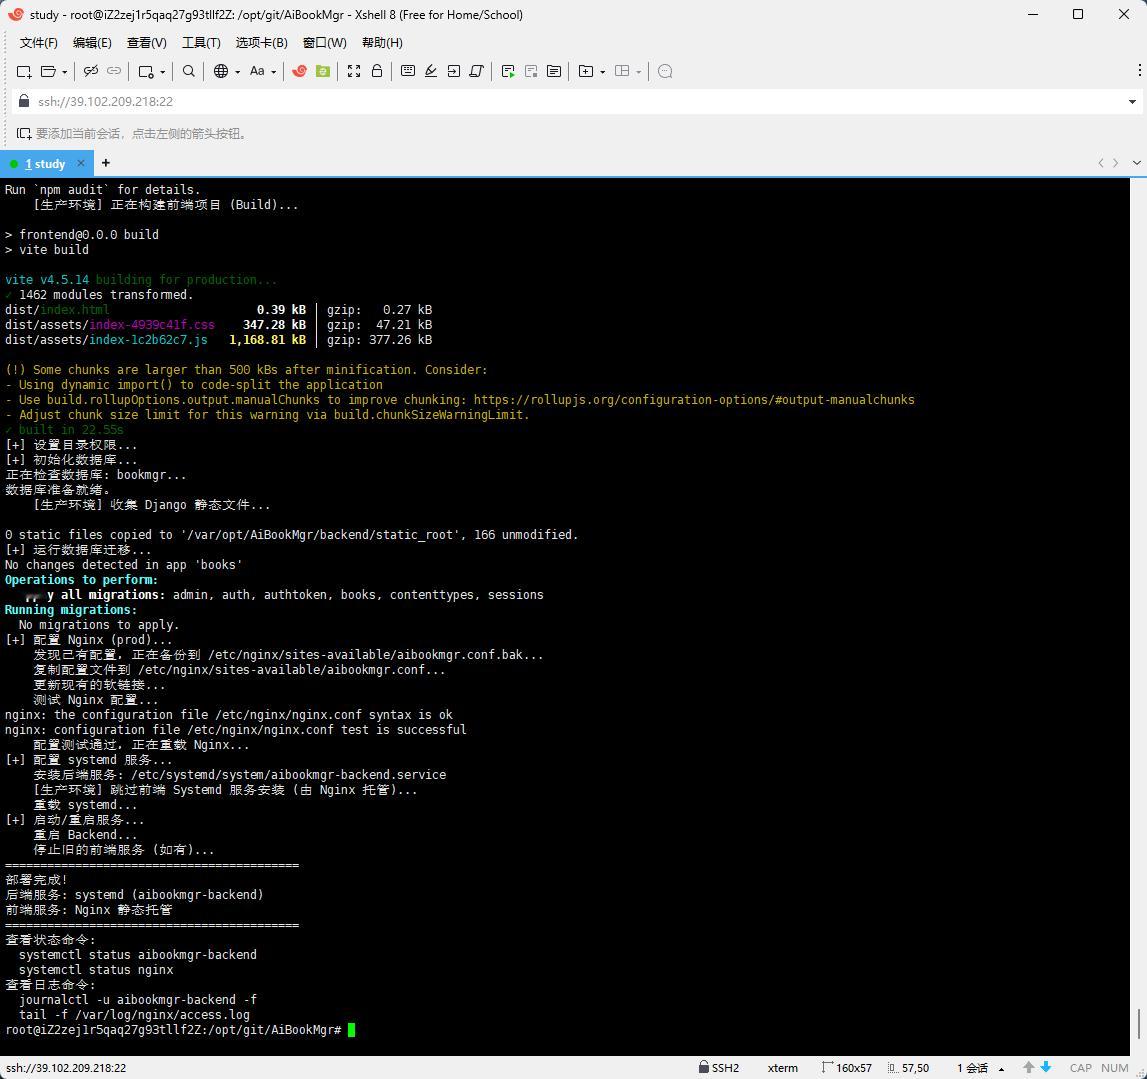The height and width of the screenshot is (1079, 1147).
Task: Open the 帮助(H) menu
Action: click(x=383, y=42)
